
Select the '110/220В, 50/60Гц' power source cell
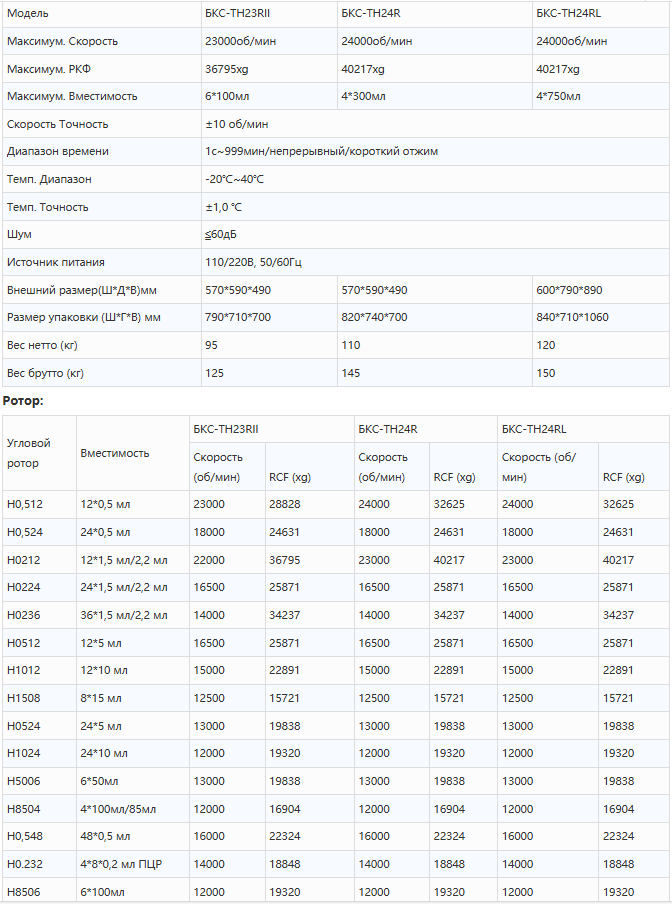[253, 262]
